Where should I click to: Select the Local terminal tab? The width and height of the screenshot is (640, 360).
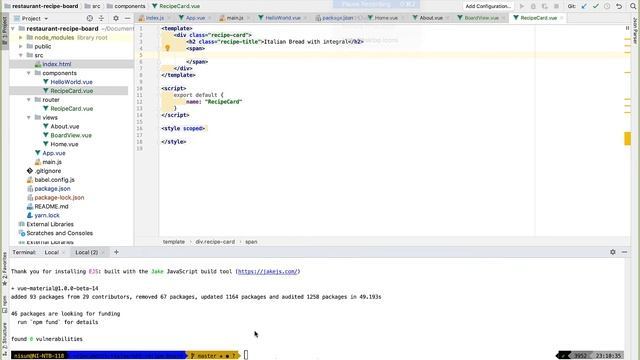point(52,252)
